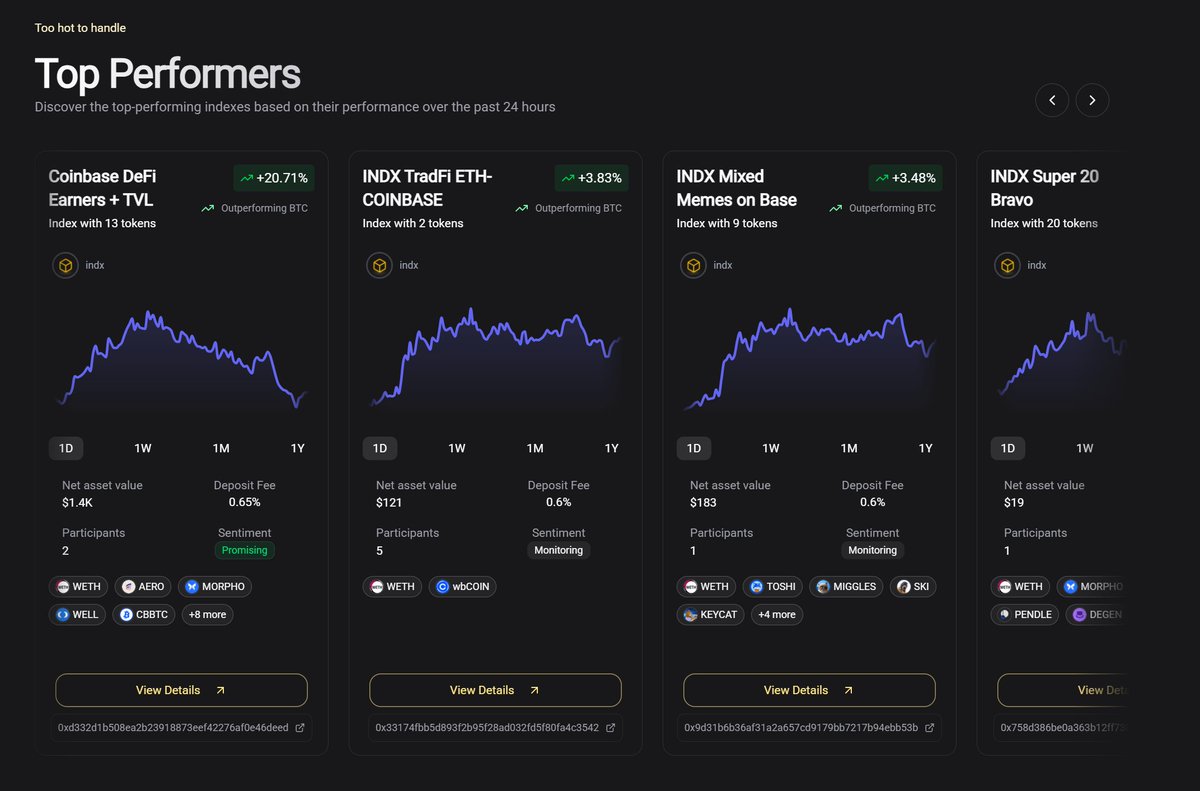
Task: Click WETH token chip on Mixed Memes card
Action: (707, 586)
